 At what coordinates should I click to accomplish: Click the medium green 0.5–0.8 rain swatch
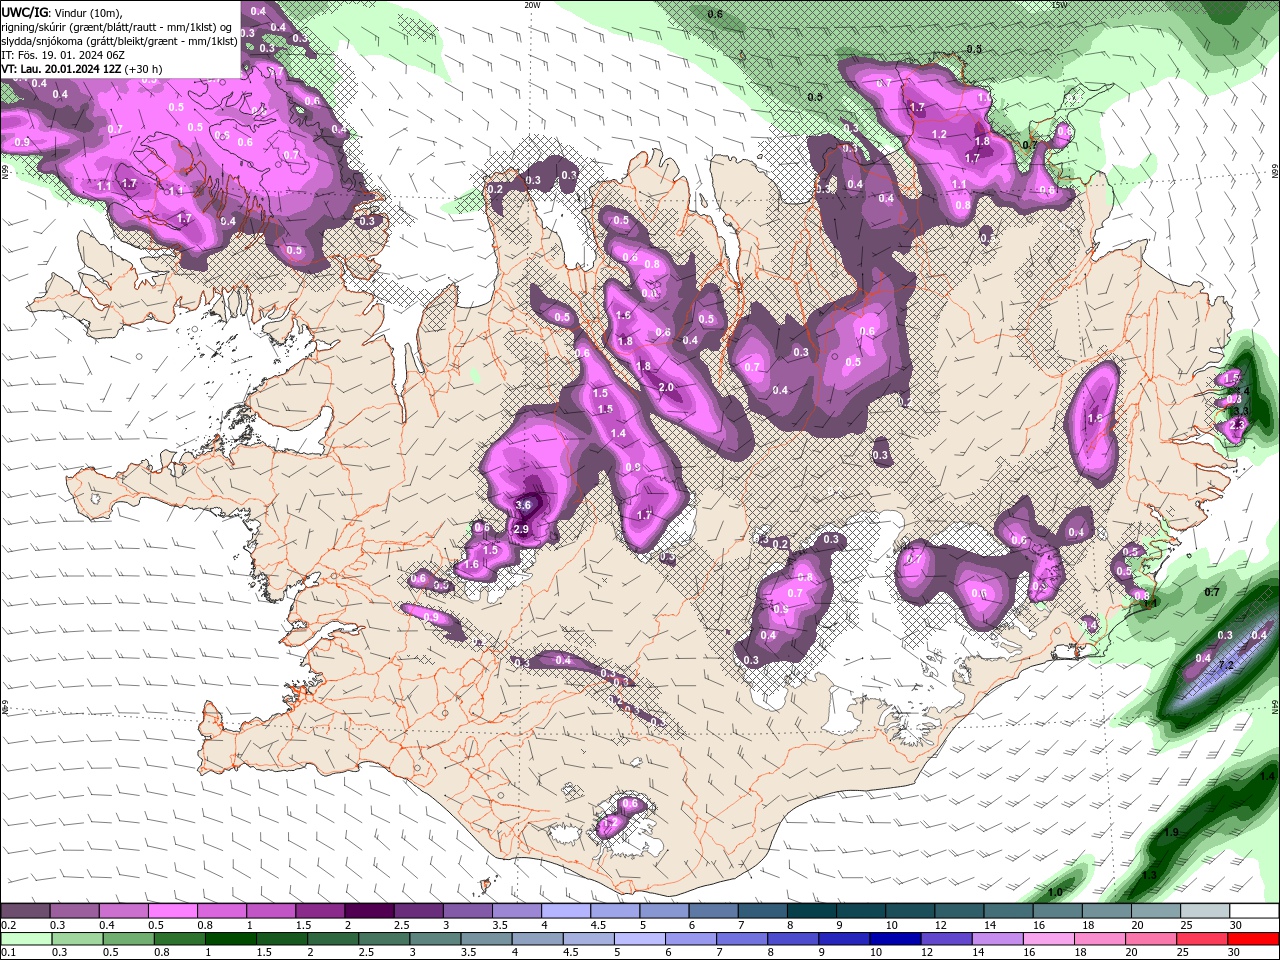130,939
